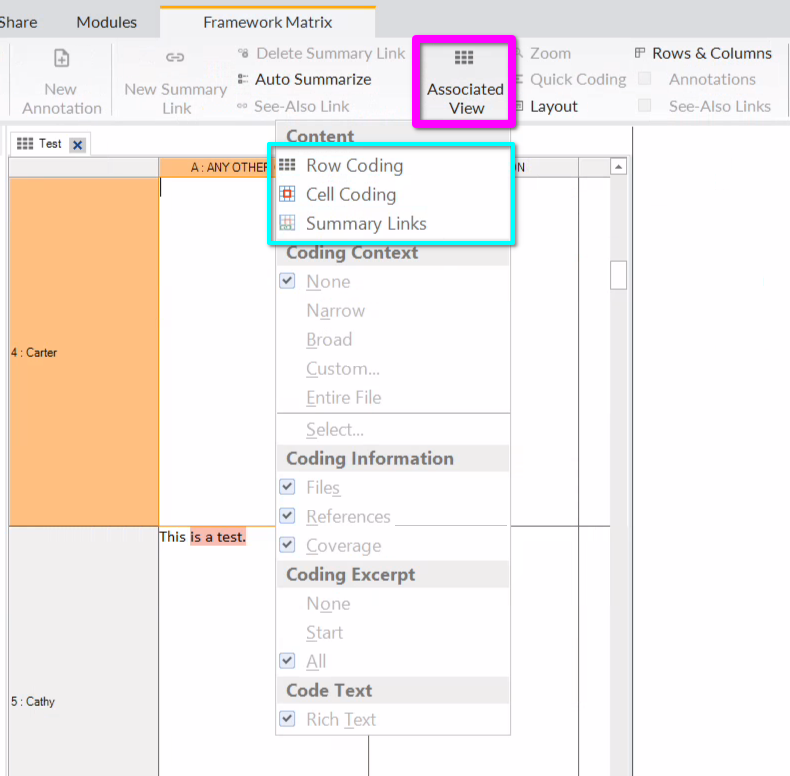The width and height of the screenshot is (790, 776).
Task: Uncheck Coverage under Coding Information
Action: 288,545
